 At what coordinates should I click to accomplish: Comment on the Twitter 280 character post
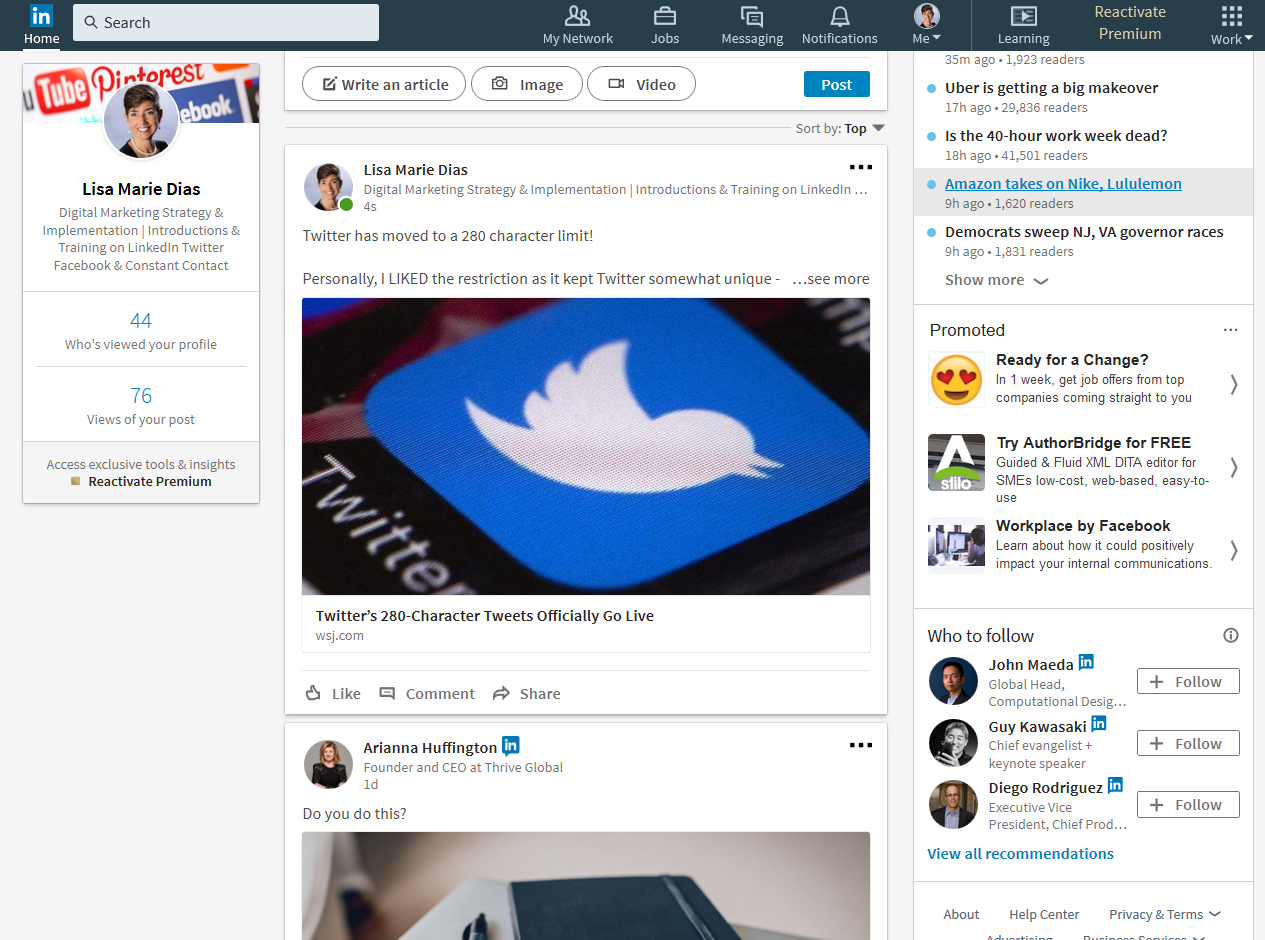click(427, 693)
